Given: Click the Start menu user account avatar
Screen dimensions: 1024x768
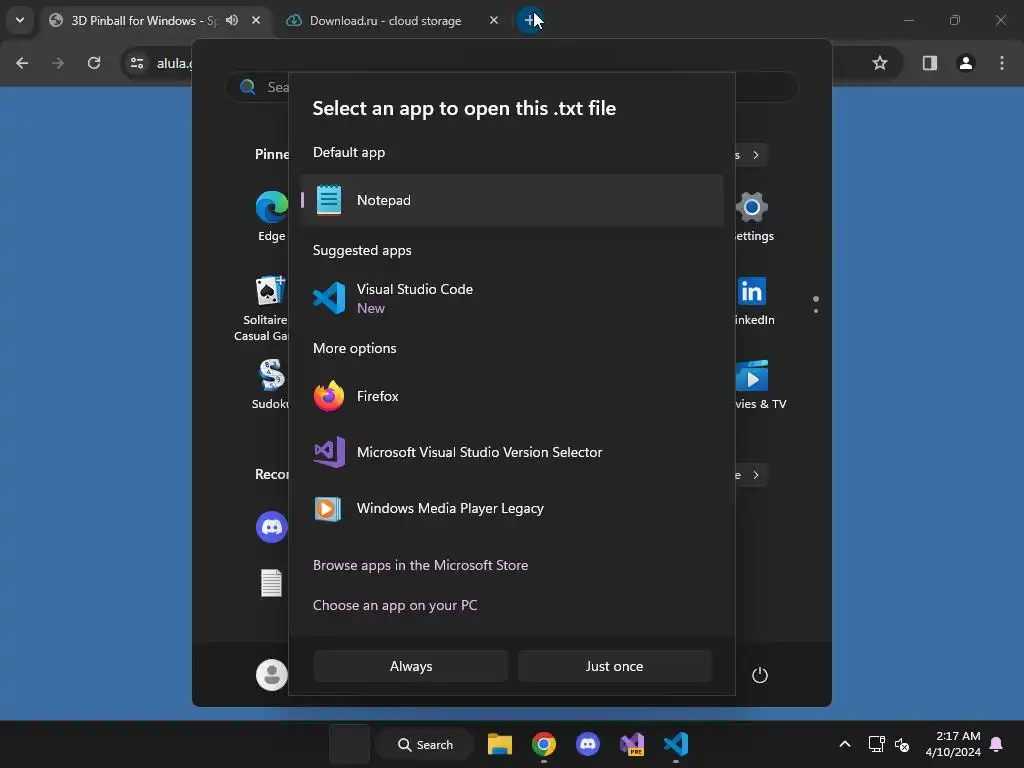Looking at the screenshot, I should click(x=272, y=675).
